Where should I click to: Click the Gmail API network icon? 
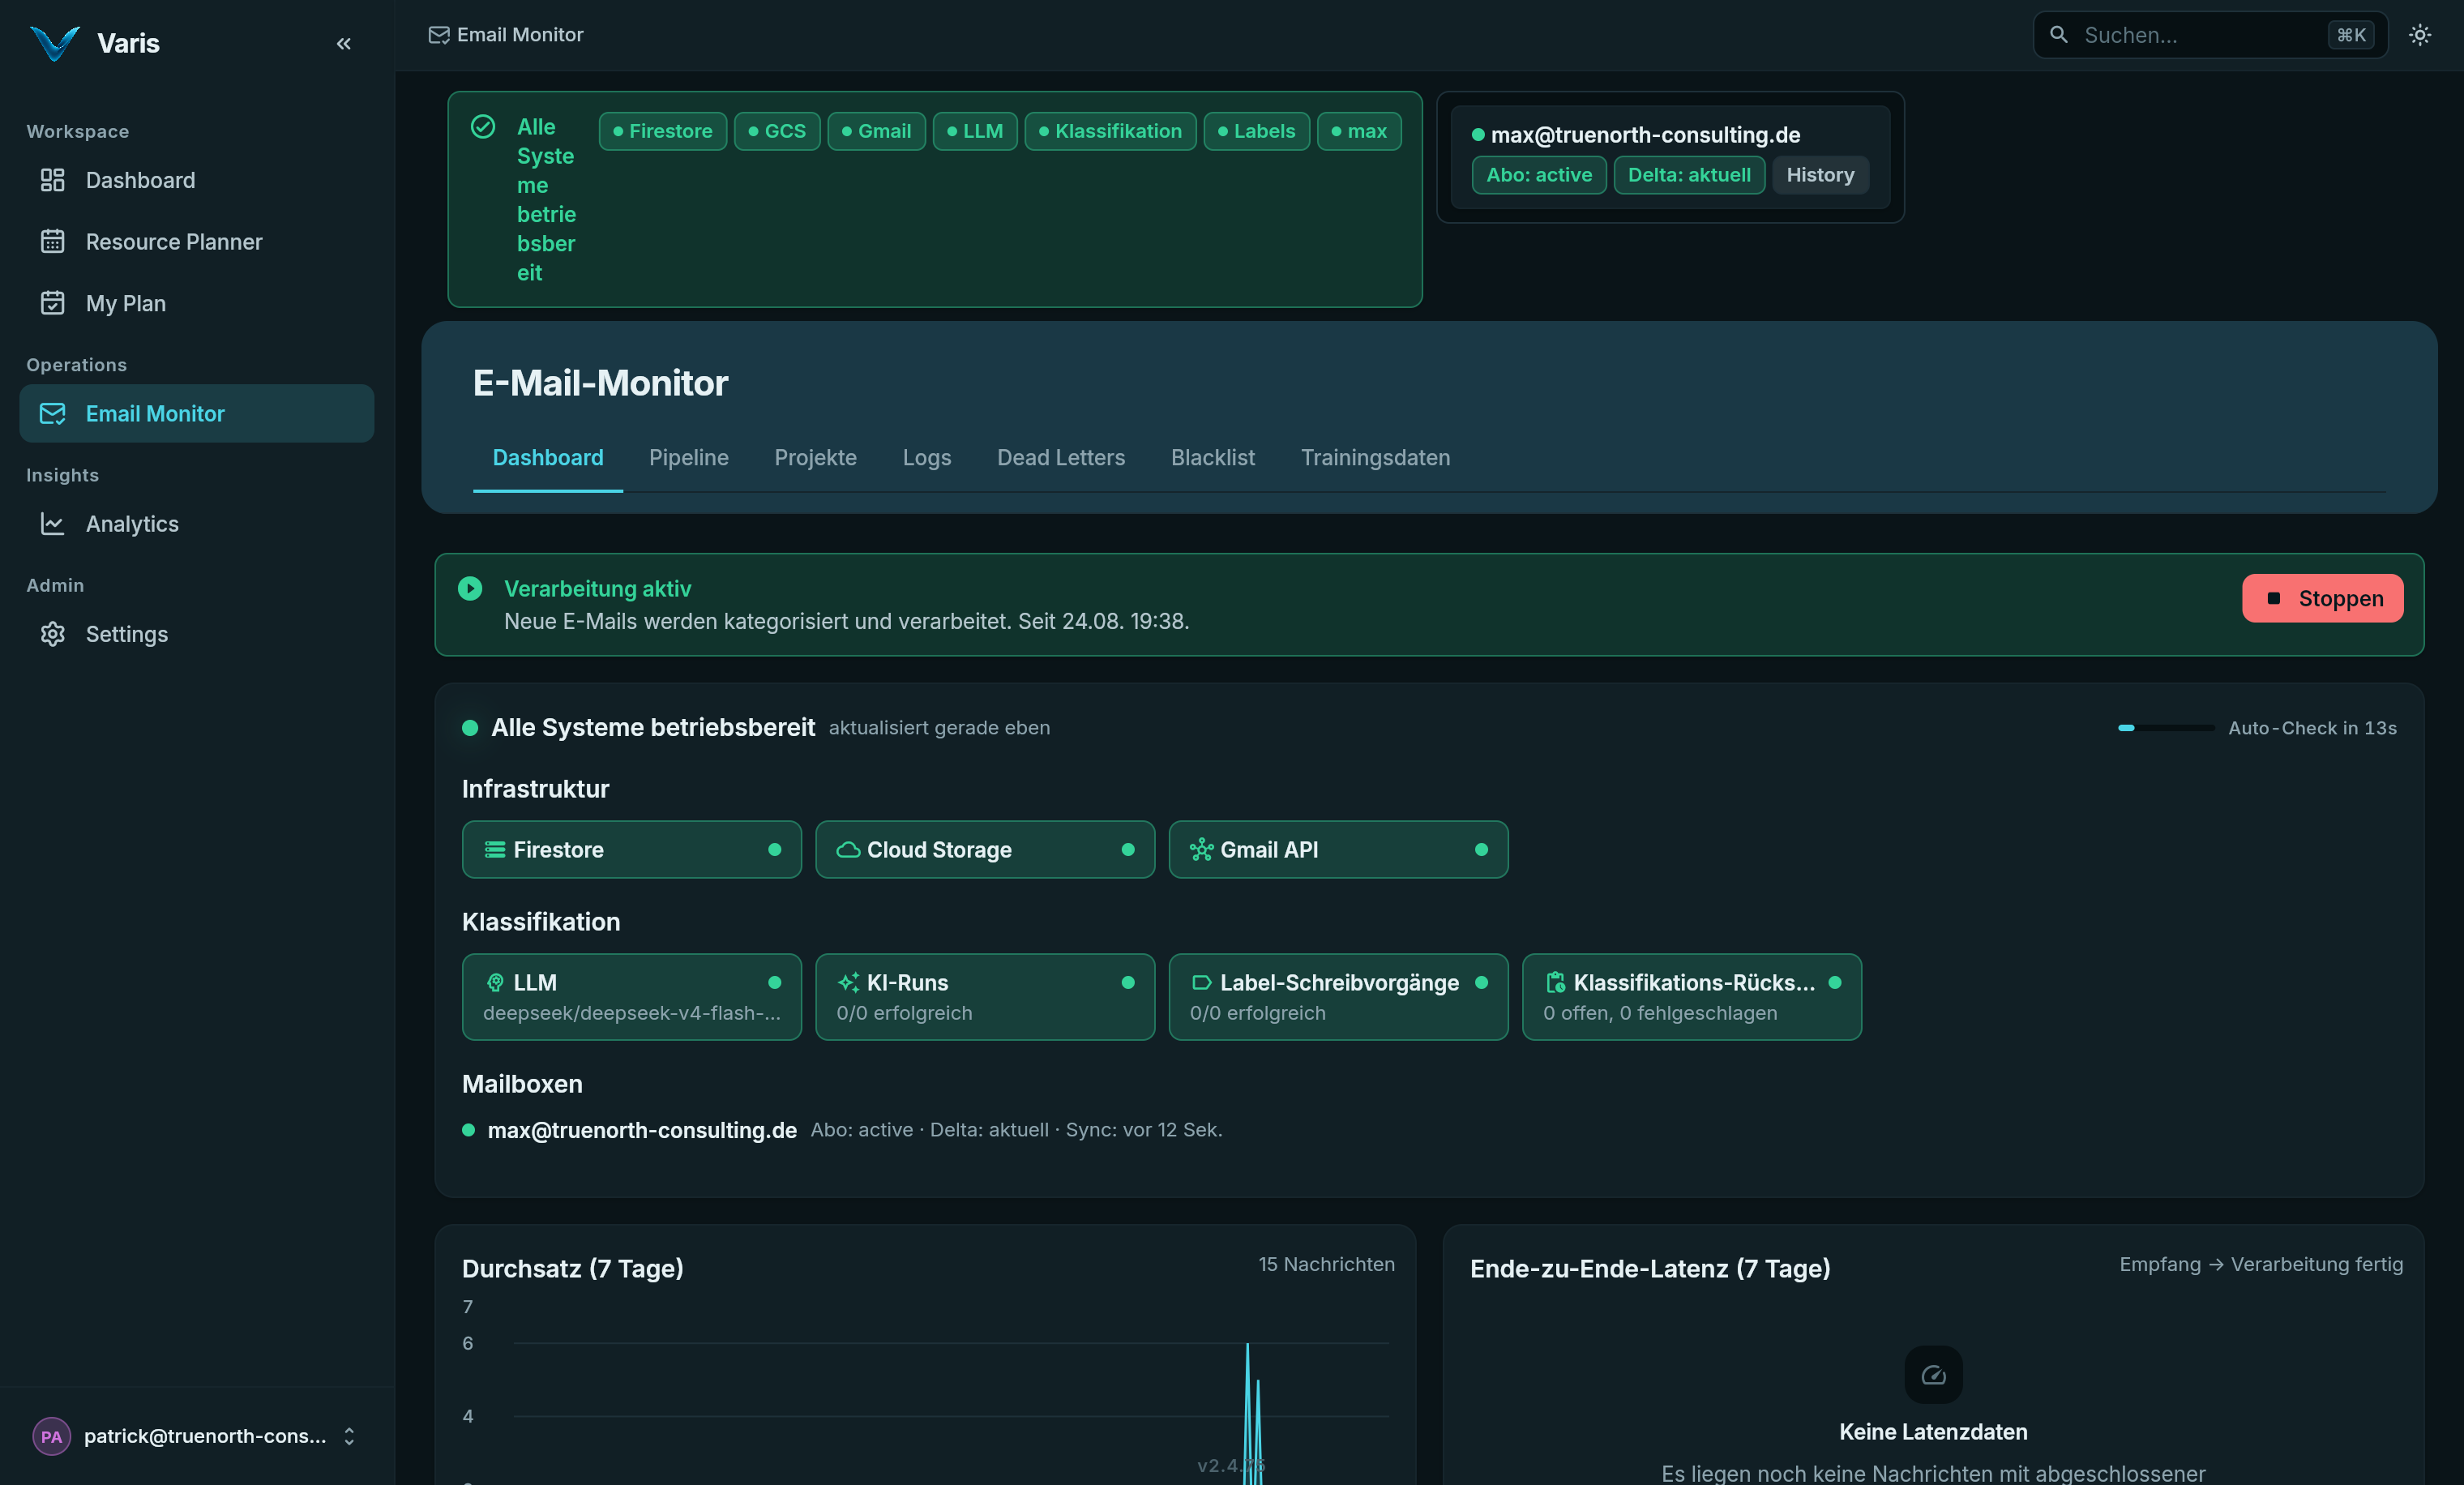(x=1201, y=849)
